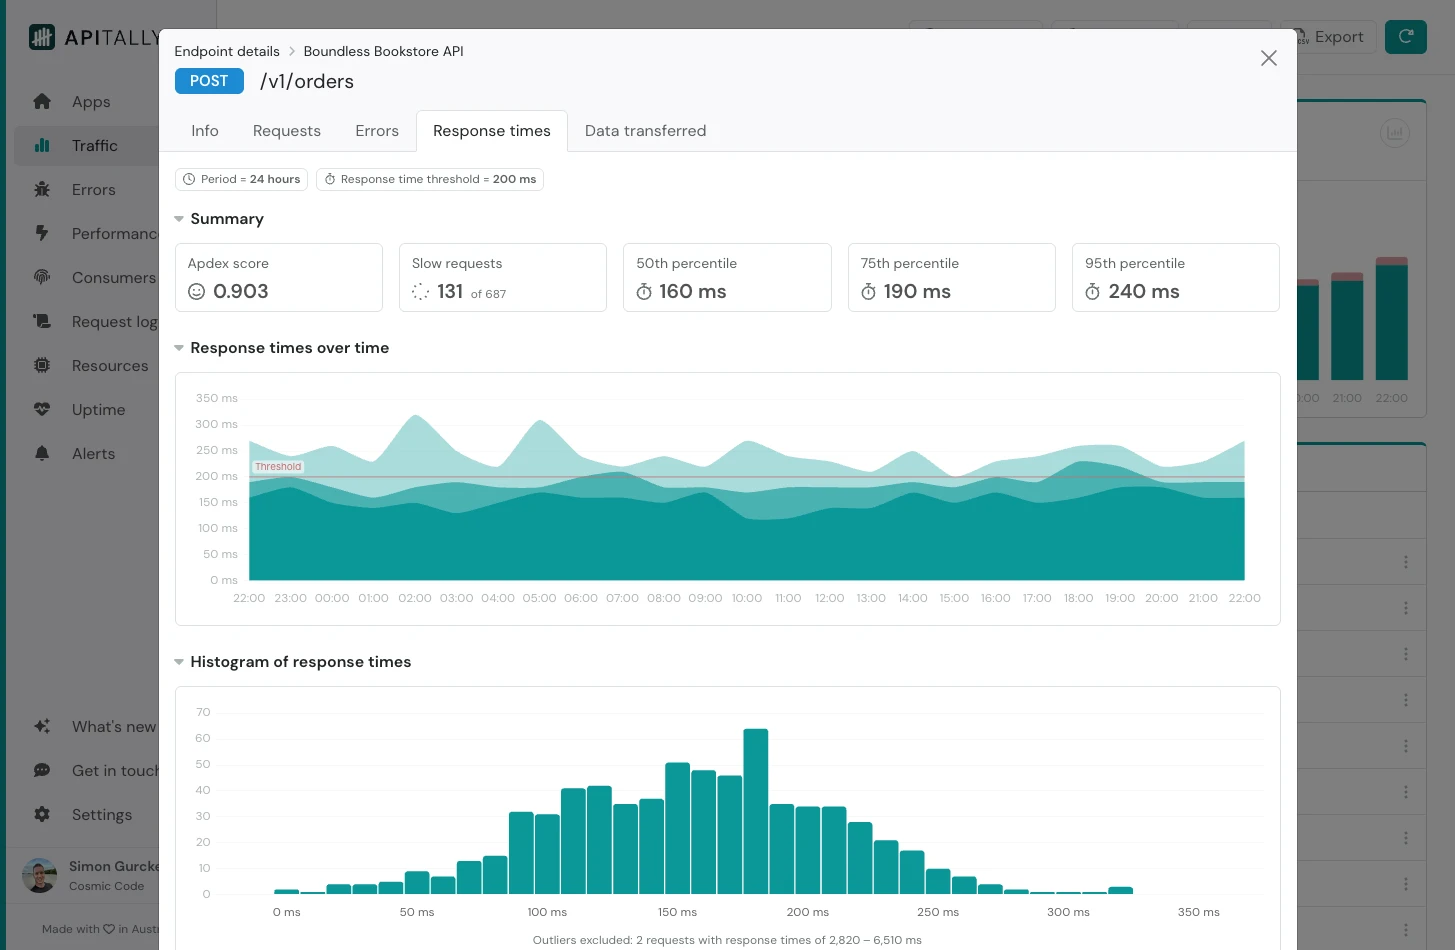
Task: Open Consumers via the fingerprint icon
Action: pyautogui.click(x=42, y=277)
